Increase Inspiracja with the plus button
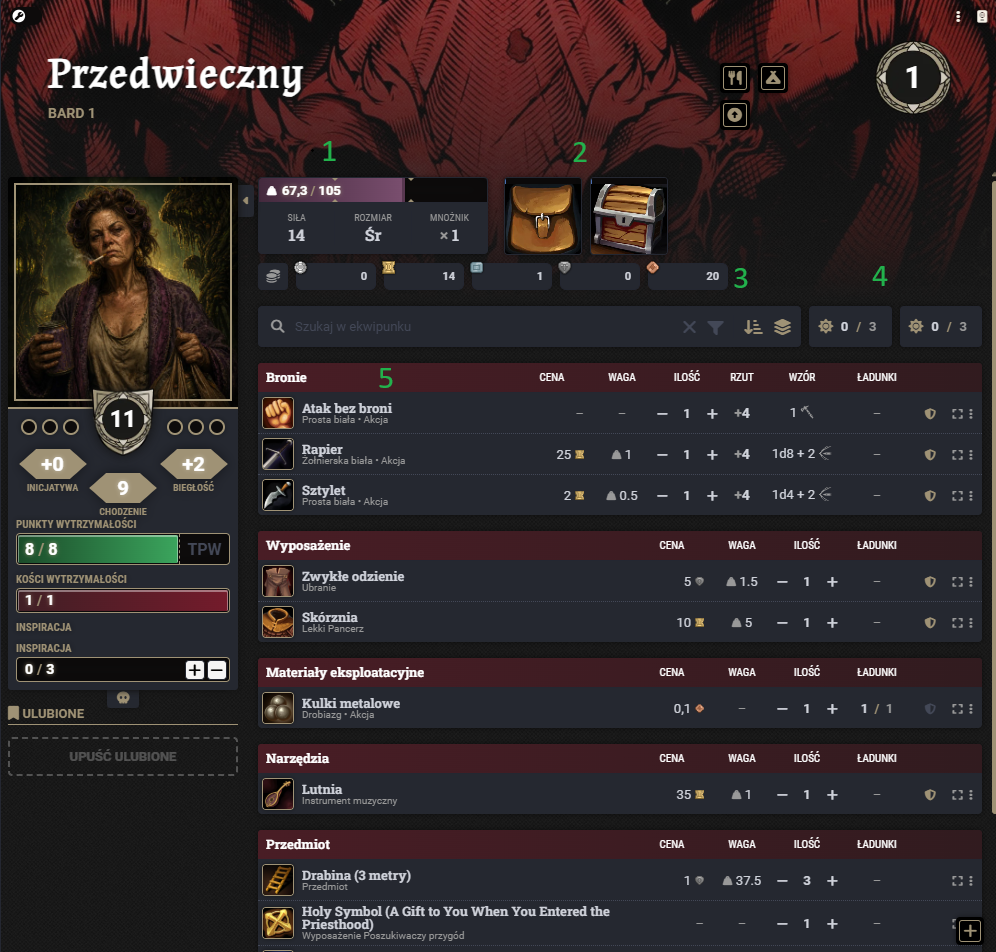This screenshot has width=996, height=952. click(x=195, y=669)
